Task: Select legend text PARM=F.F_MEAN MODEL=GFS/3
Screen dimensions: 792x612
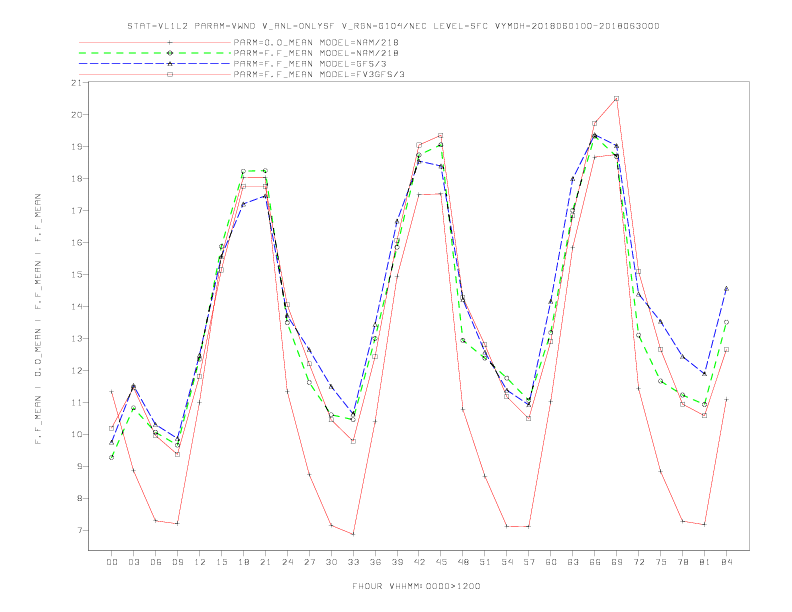Action: [x=310, y=64]
